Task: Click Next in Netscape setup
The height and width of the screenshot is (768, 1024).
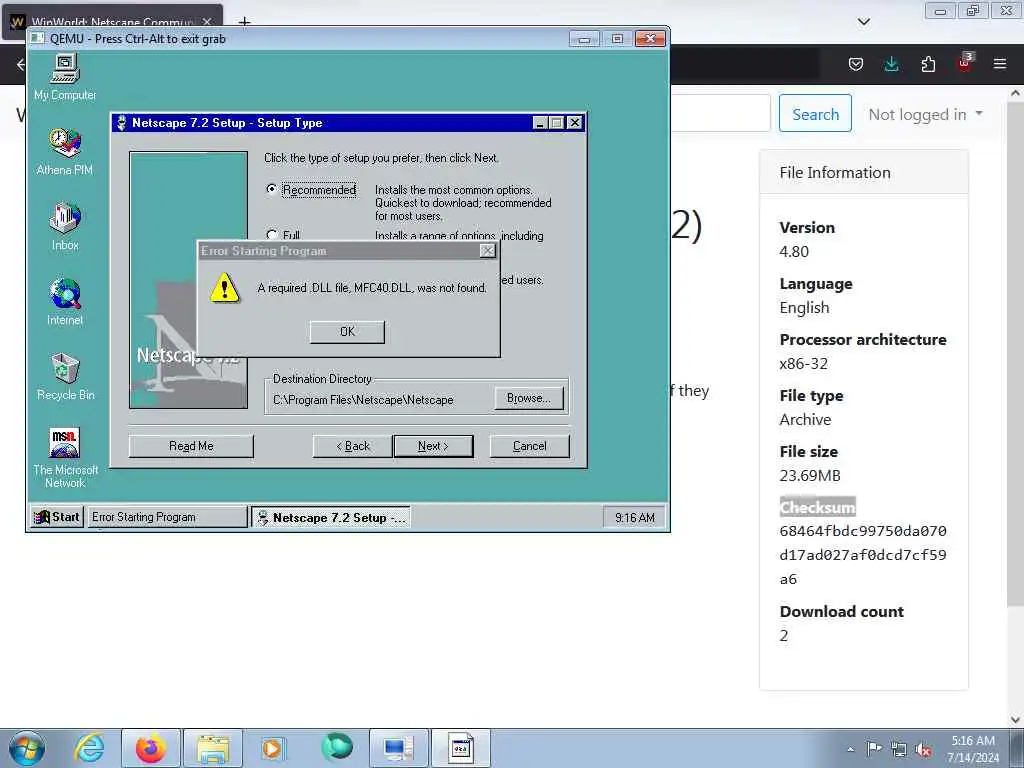Action: pyautogui.click(x=433, y=446)
